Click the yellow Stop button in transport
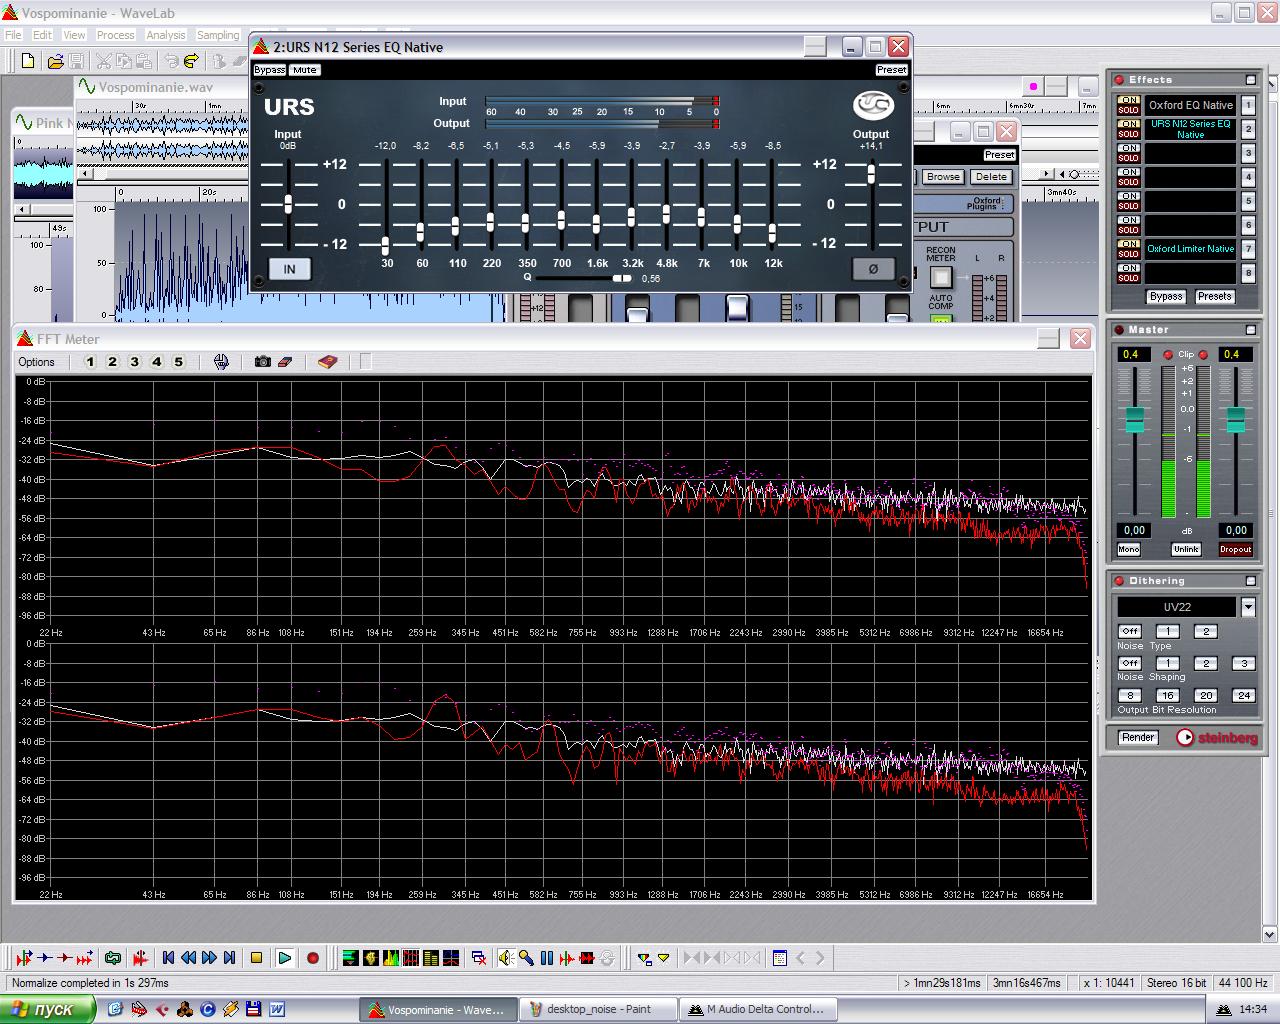Viewport: 1280px width, 1024px height. 256,958
